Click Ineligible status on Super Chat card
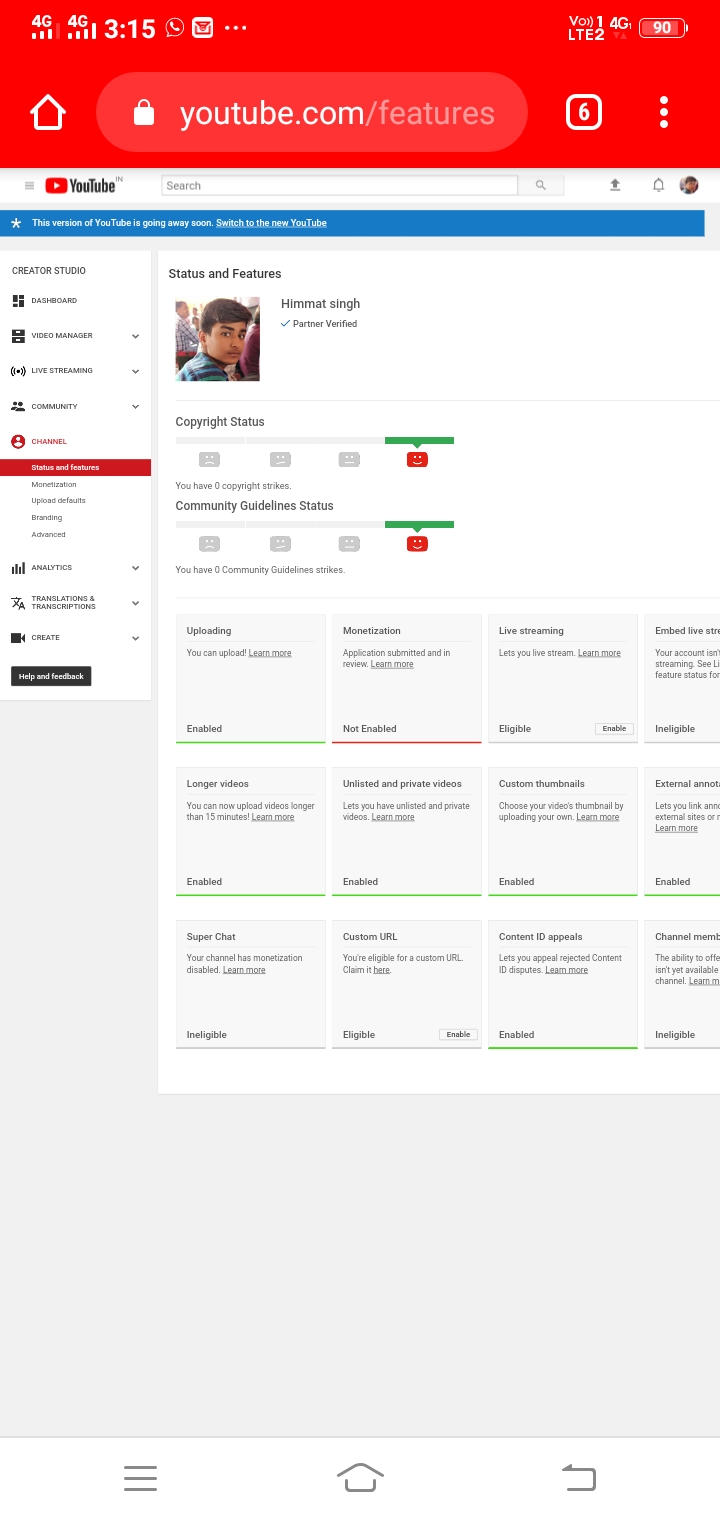 pyautogui.click(x=207, y=1035)
